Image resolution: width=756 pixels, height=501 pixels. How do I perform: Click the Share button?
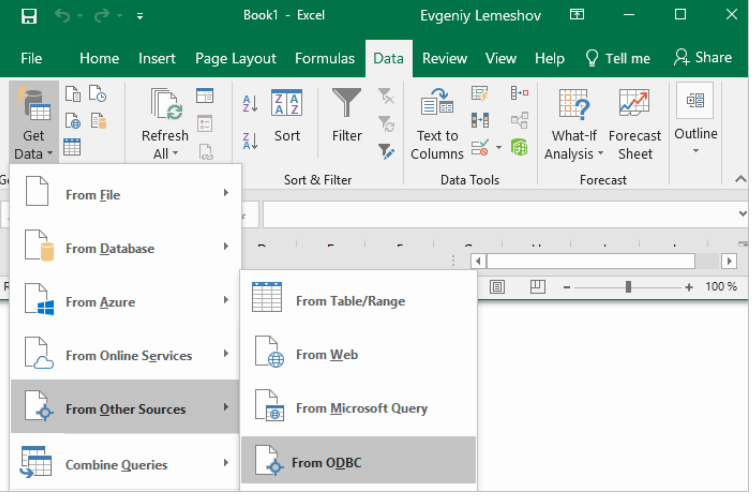tap(703, 57)
